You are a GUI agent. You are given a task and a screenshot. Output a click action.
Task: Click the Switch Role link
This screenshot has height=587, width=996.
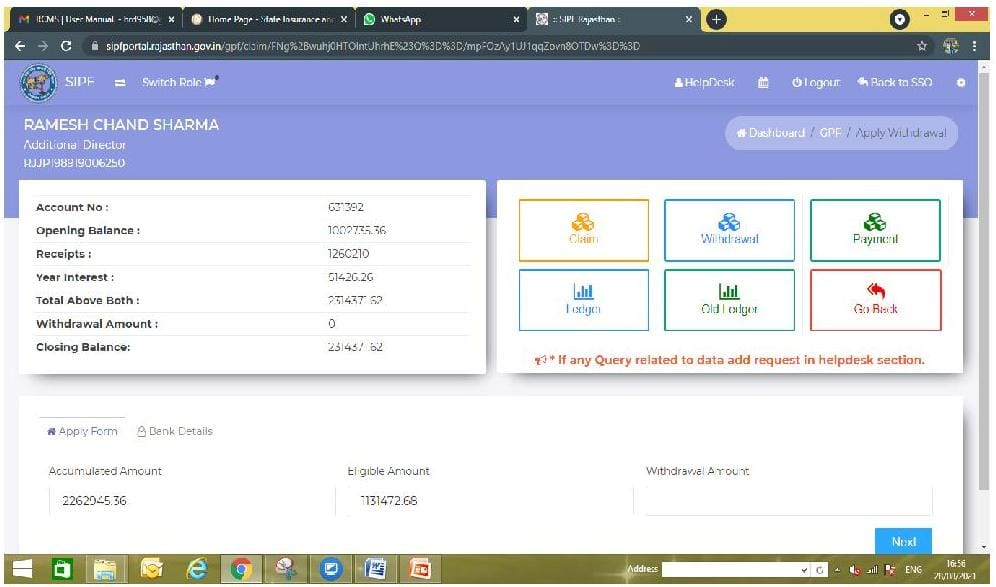point(180,83)
